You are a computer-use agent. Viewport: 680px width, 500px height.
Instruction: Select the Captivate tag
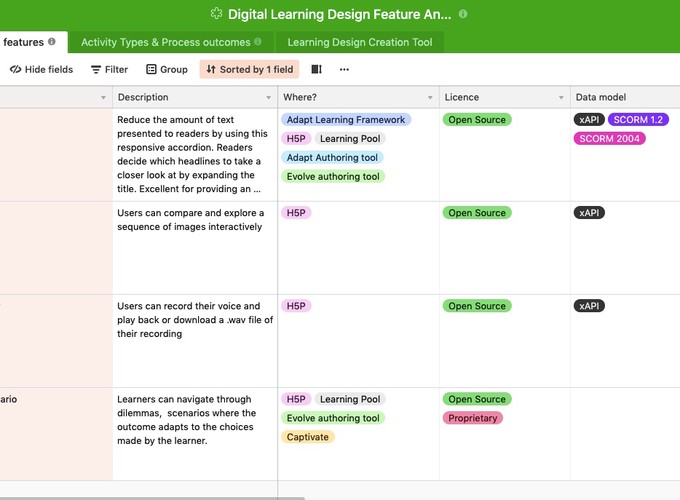(x=307, y=437)
